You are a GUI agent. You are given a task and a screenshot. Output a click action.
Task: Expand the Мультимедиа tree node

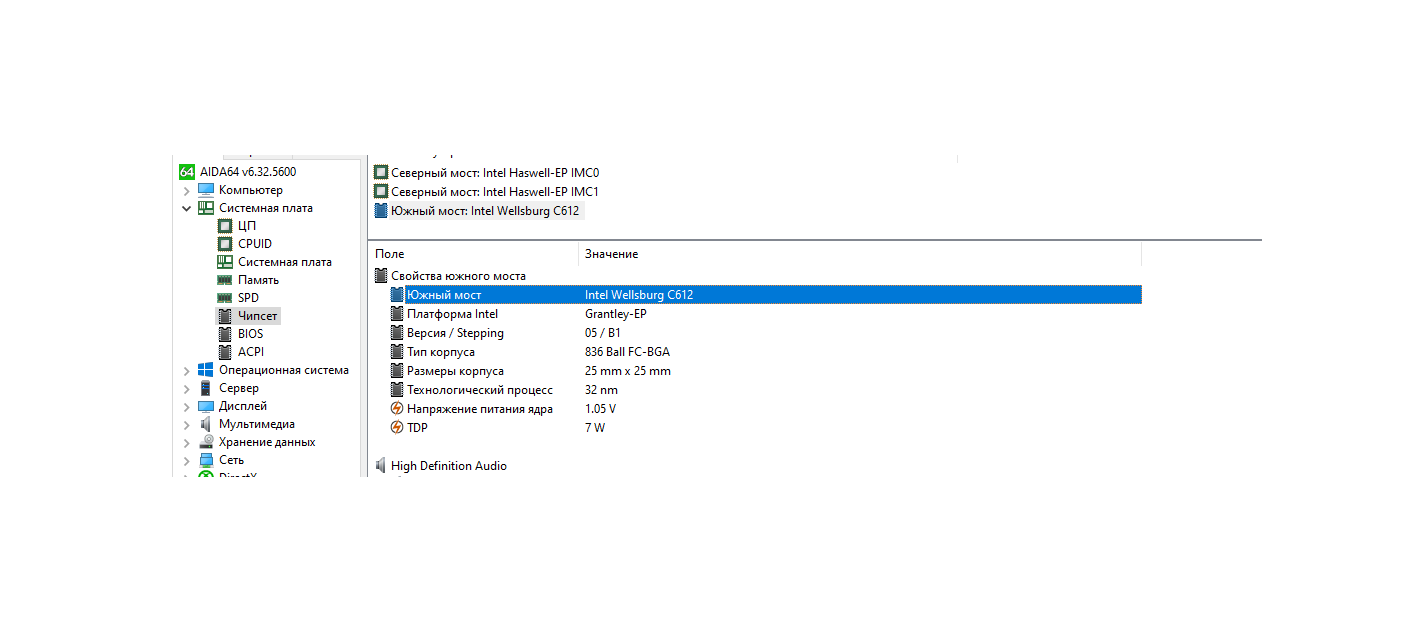186,425
